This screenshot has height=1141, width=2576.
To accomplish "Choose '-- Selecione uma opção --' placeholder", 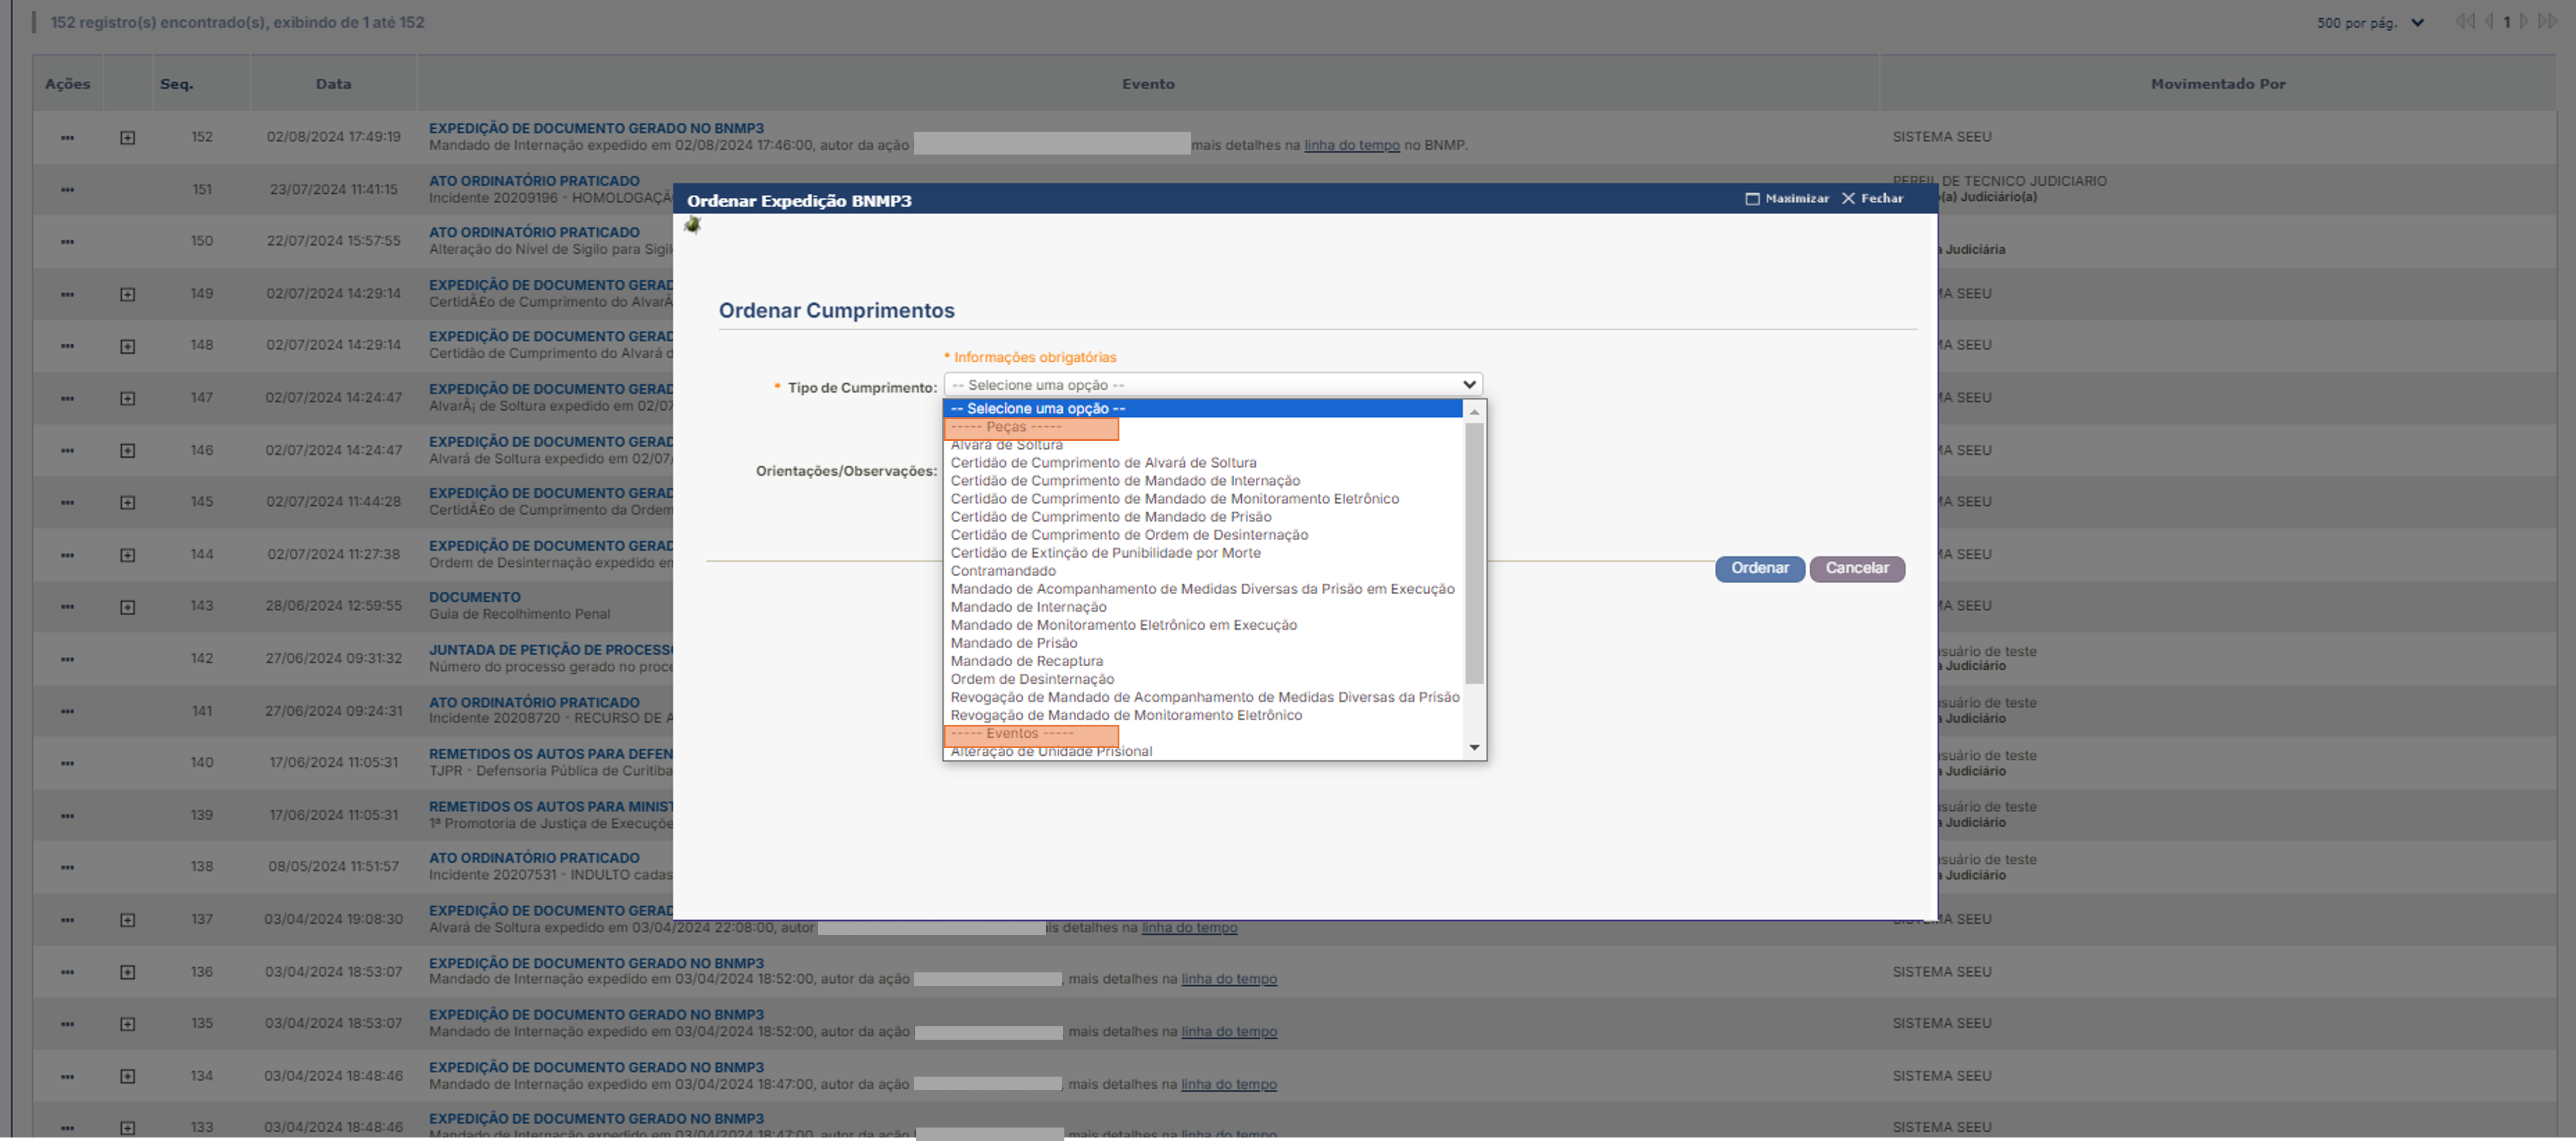I will point(1203,409).
